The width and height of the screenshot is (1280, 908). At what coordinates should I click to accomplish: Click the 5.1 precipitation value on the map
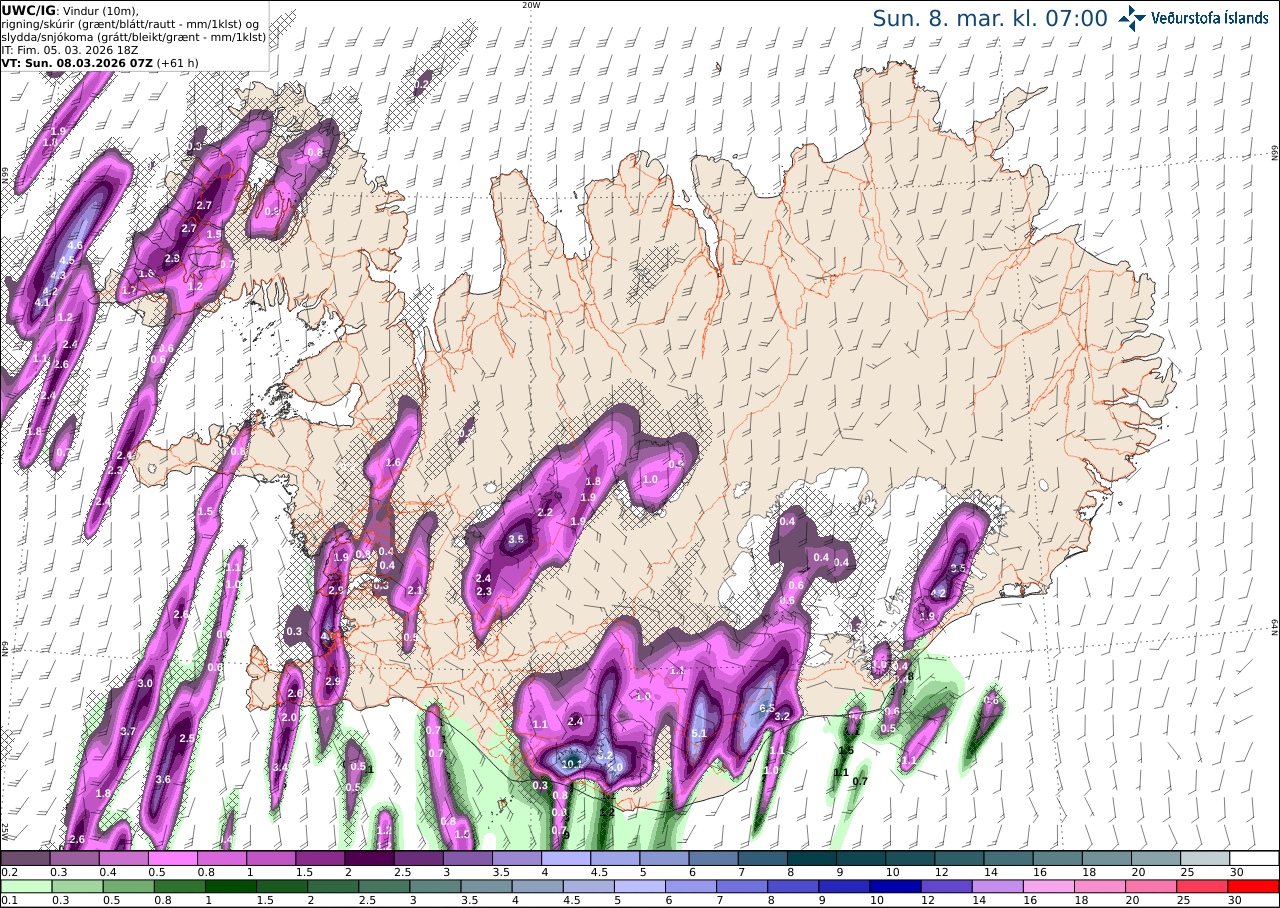point(699,734)
